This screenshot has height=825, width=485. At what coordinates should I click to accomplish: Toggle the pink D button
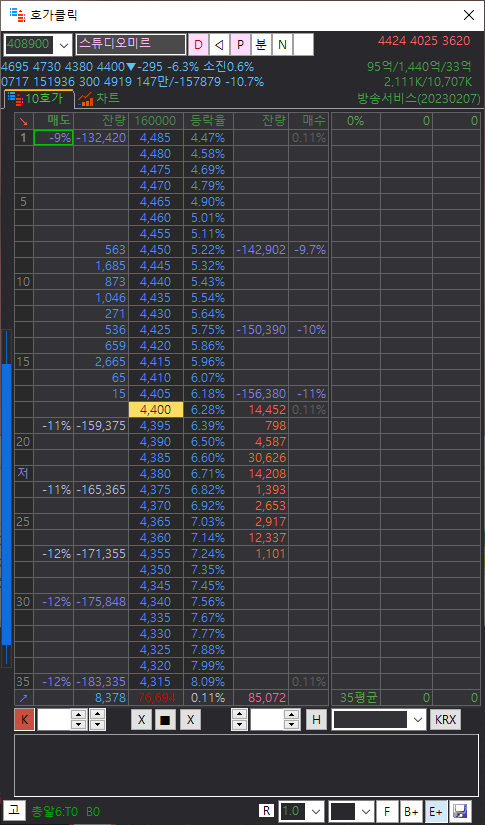click(198, 45)
